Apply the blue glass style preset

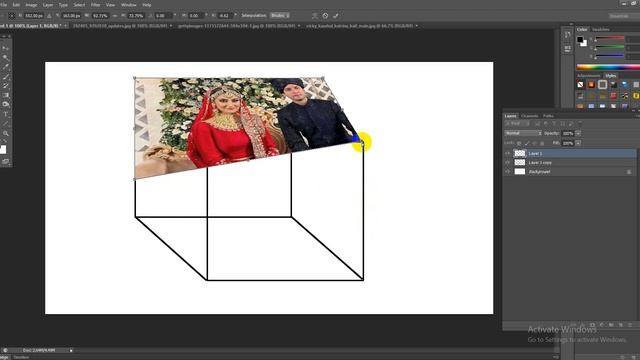tap(624, 84)
